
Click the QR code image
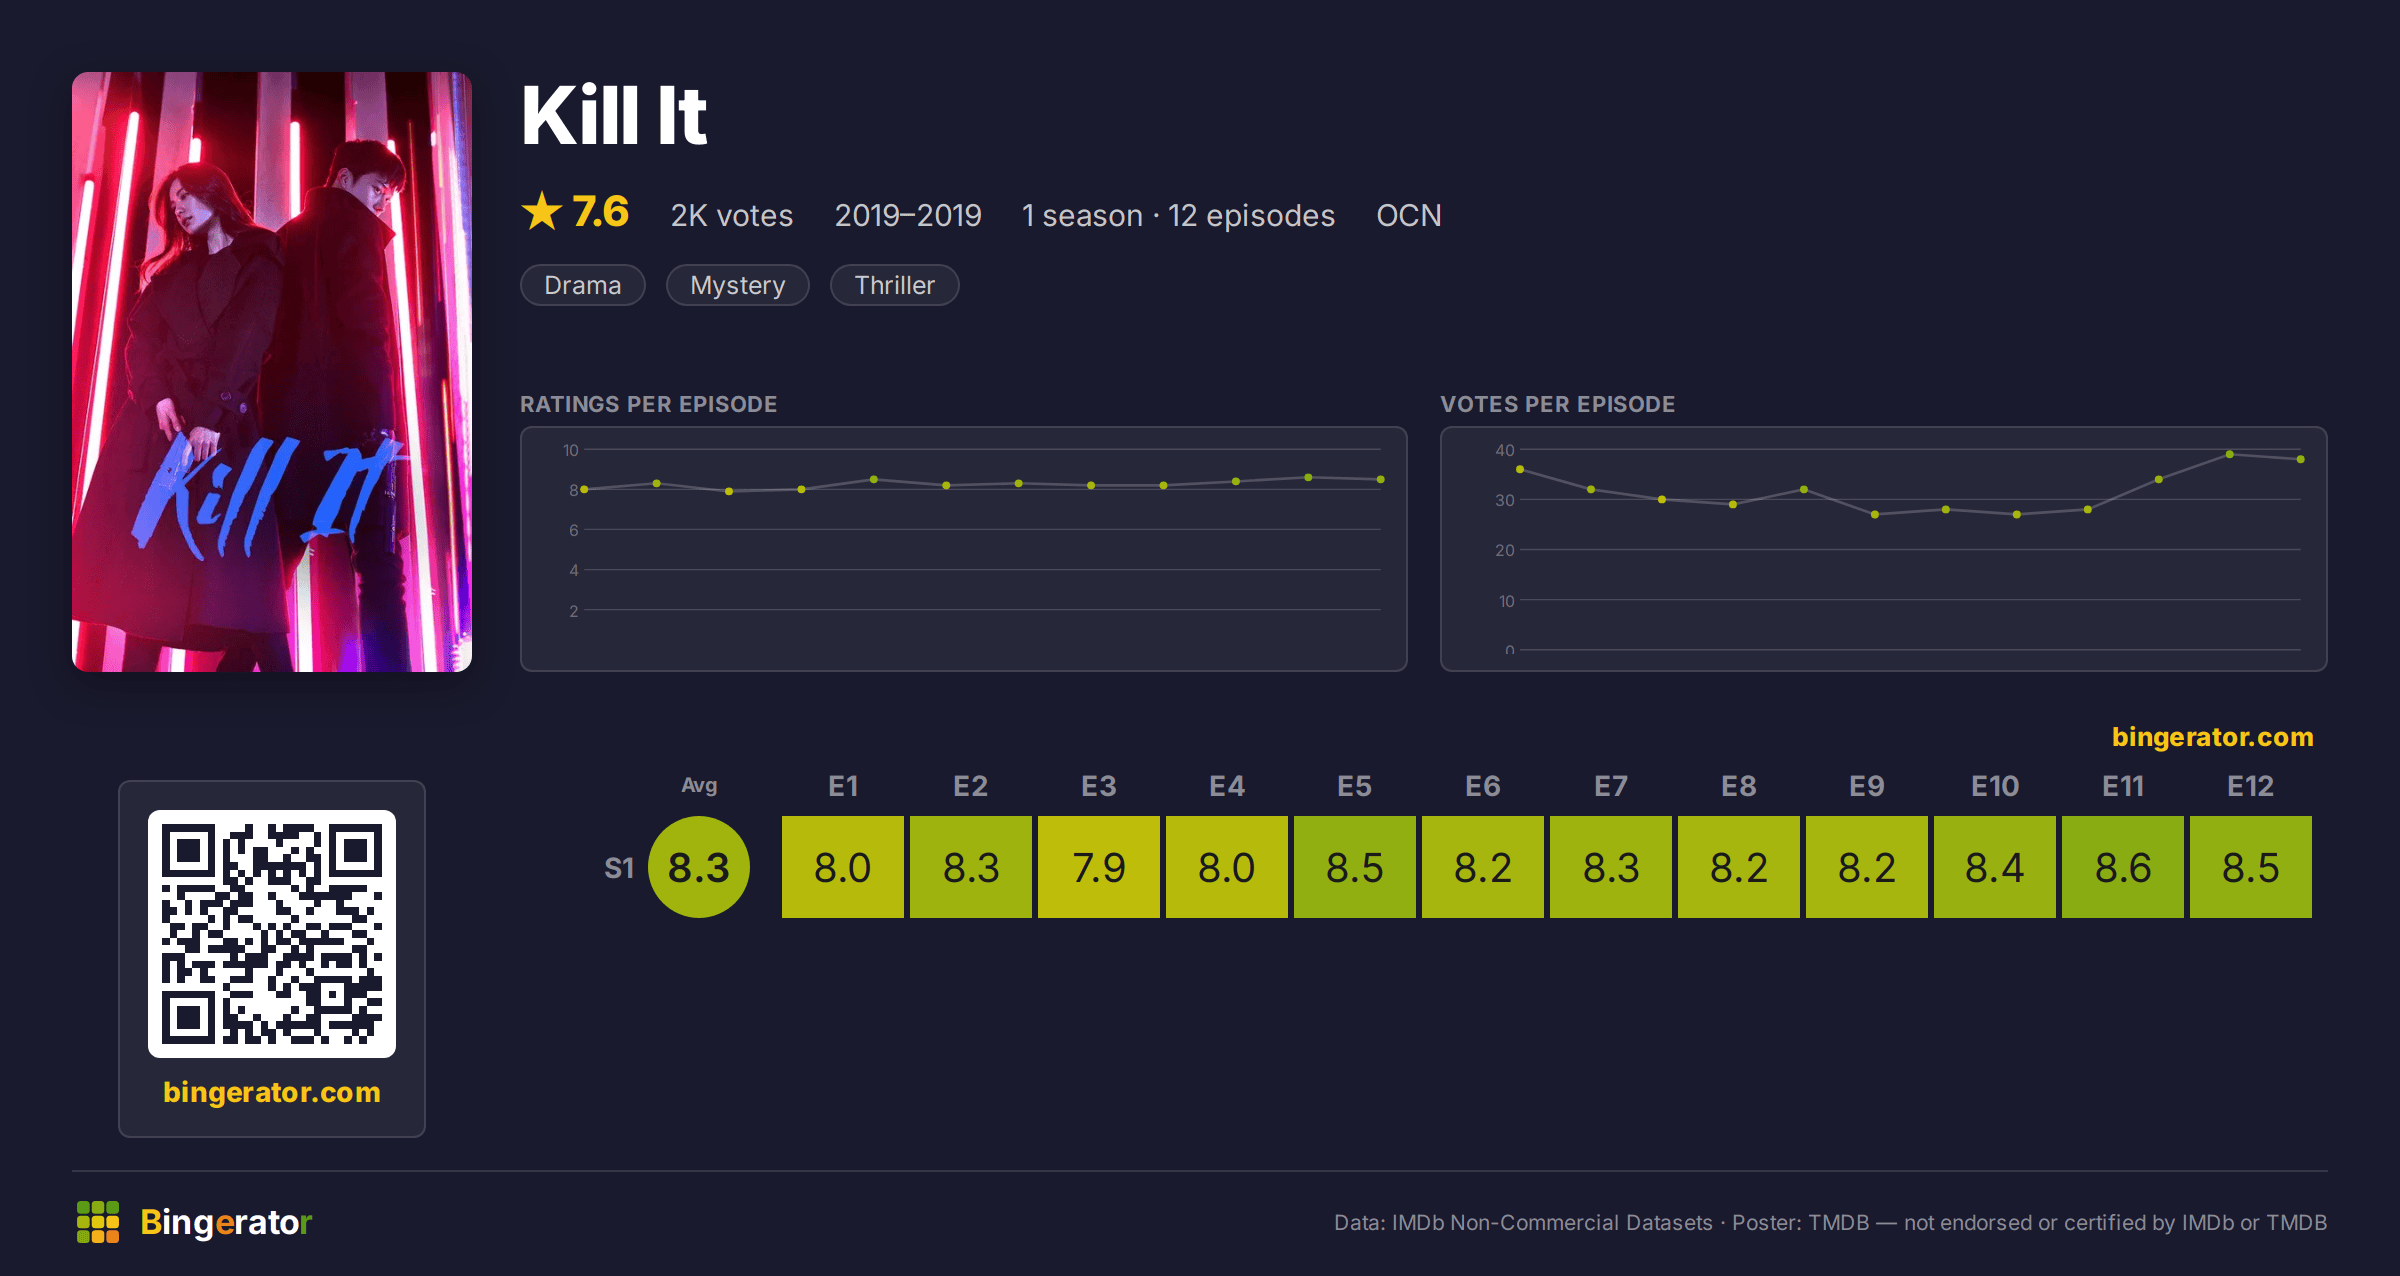pos(272,933)
